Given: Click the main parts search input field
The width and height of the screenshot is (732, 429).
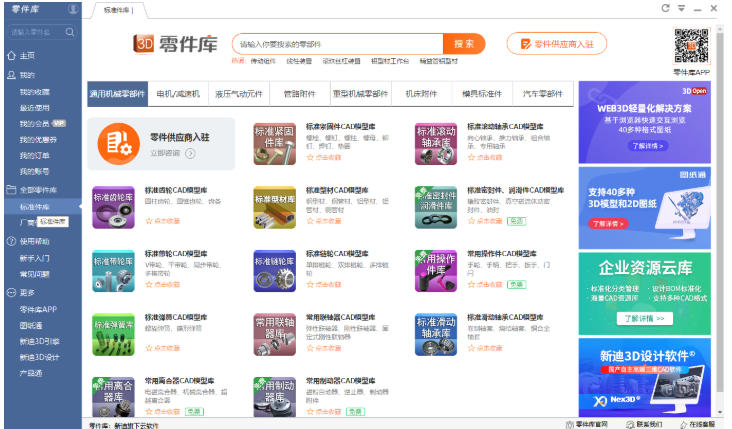Looking at the screenshot, I should pyautogui.click(x=337, y=44).
